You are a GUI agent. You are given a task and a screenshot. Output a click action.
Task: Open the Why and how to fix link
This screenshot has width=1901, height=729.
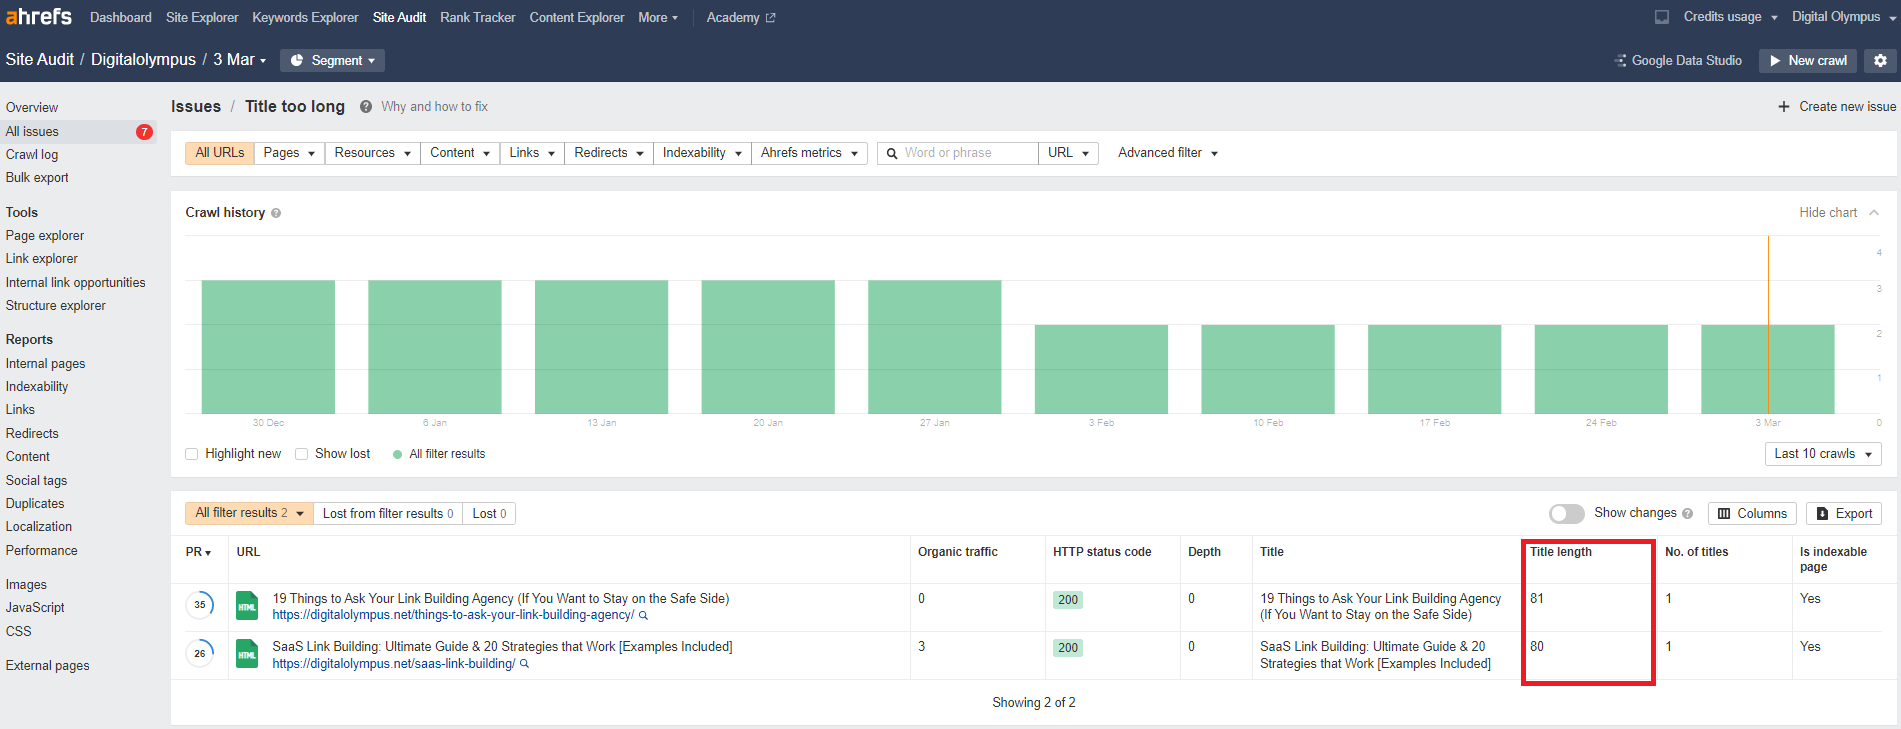click(x=434, y=107)
